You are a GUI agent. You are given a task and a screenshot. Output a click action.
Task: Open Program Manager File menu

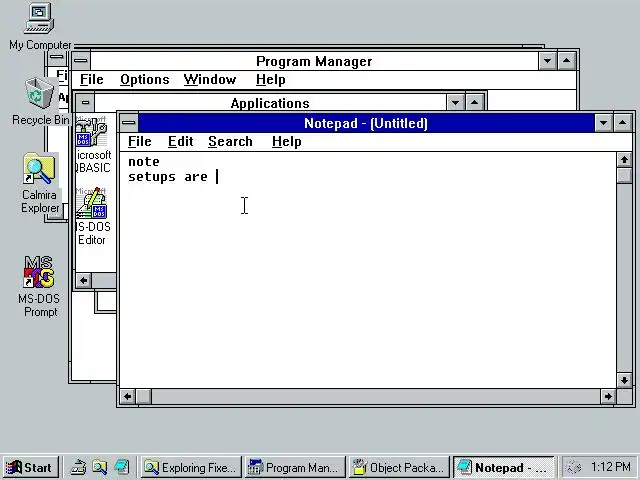[x=91, y=80]
